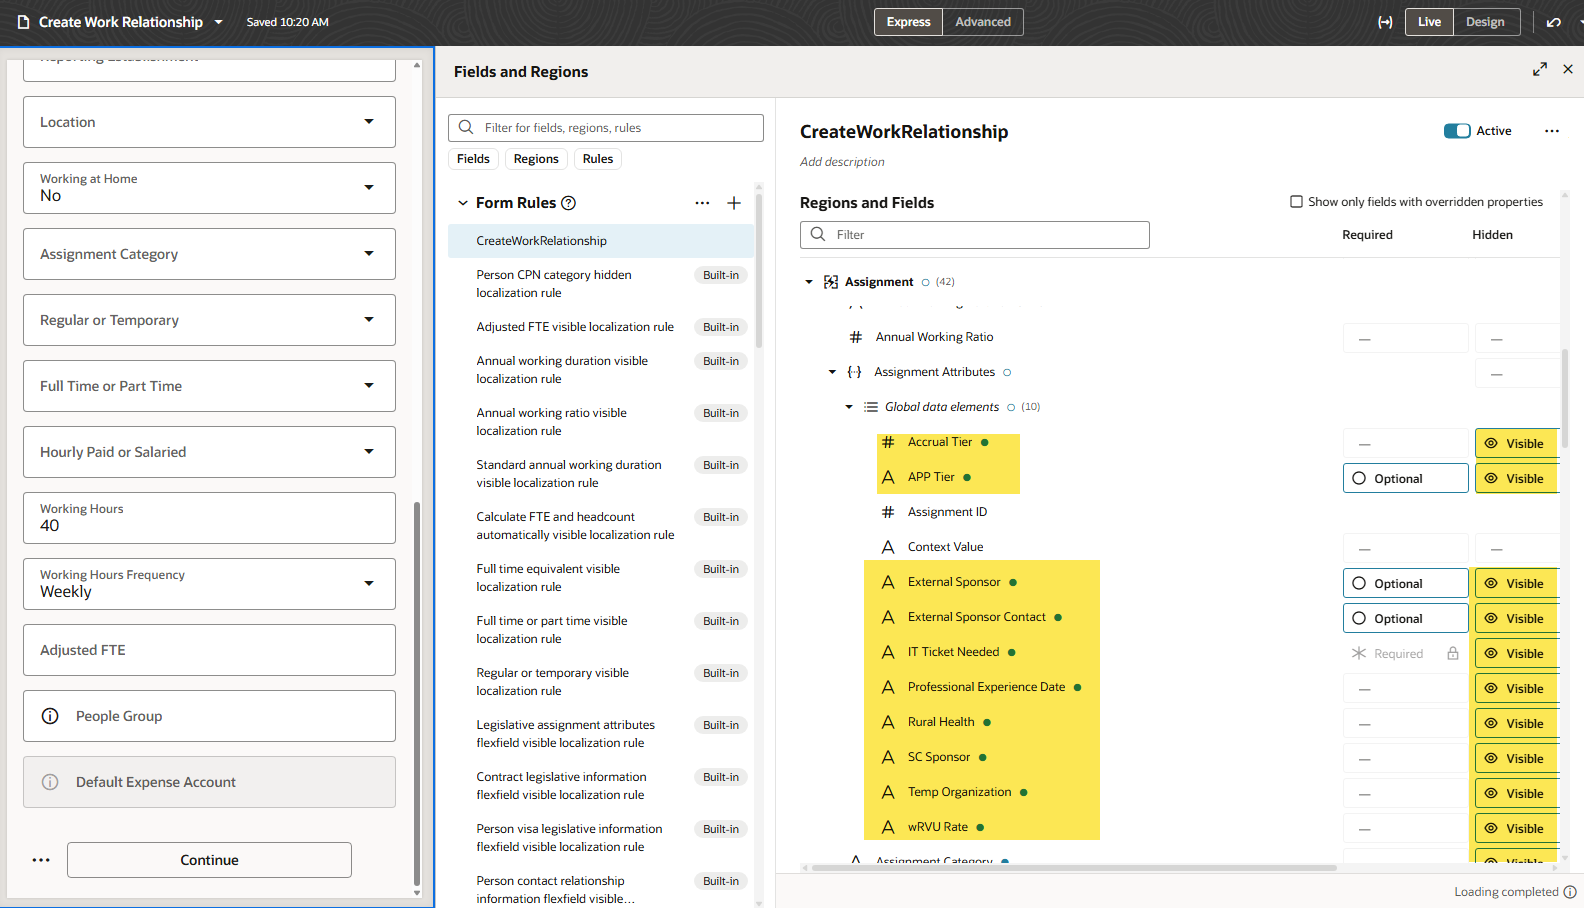
Task: Click the Add description link
Action: pos(842,162)
